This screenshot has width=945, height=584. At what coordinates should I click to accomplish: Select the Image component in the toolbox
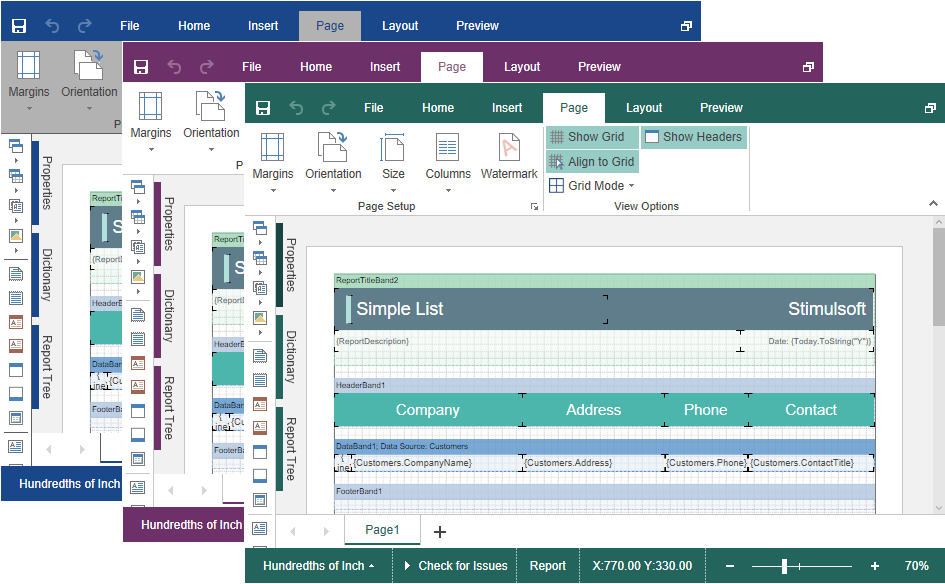point(260,319)
